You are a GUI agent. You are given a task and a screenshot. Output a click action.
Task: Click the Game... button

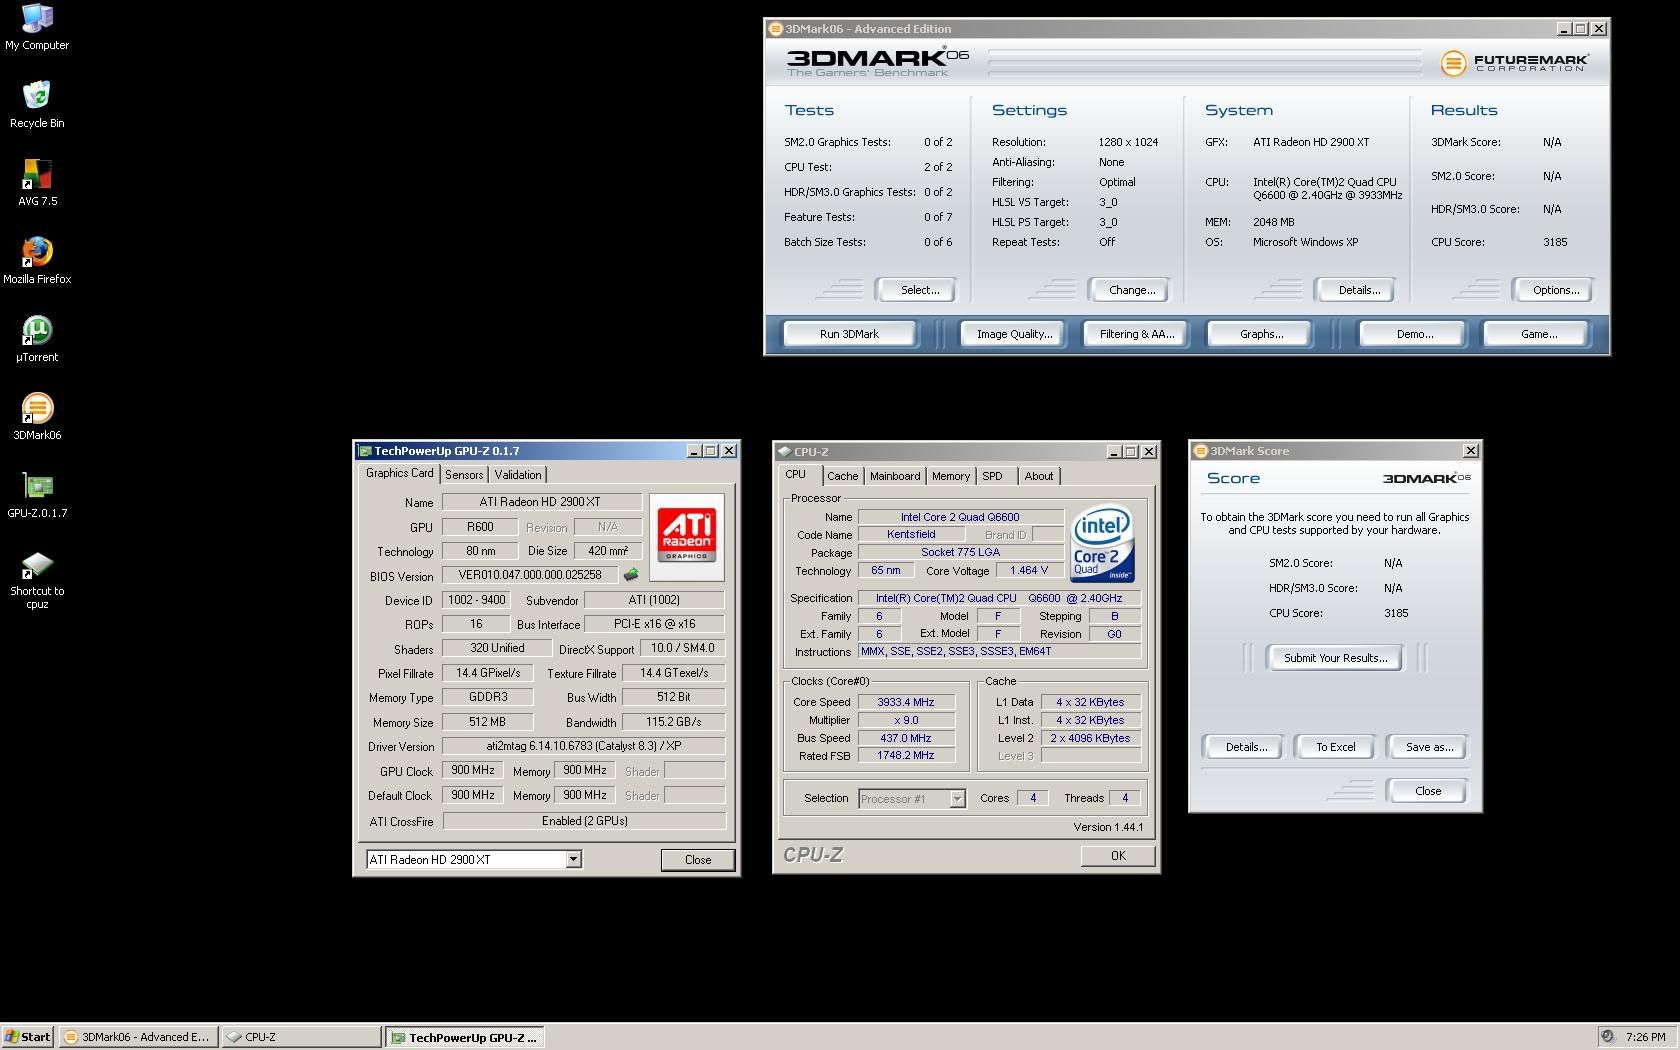tap(1538, 334)
